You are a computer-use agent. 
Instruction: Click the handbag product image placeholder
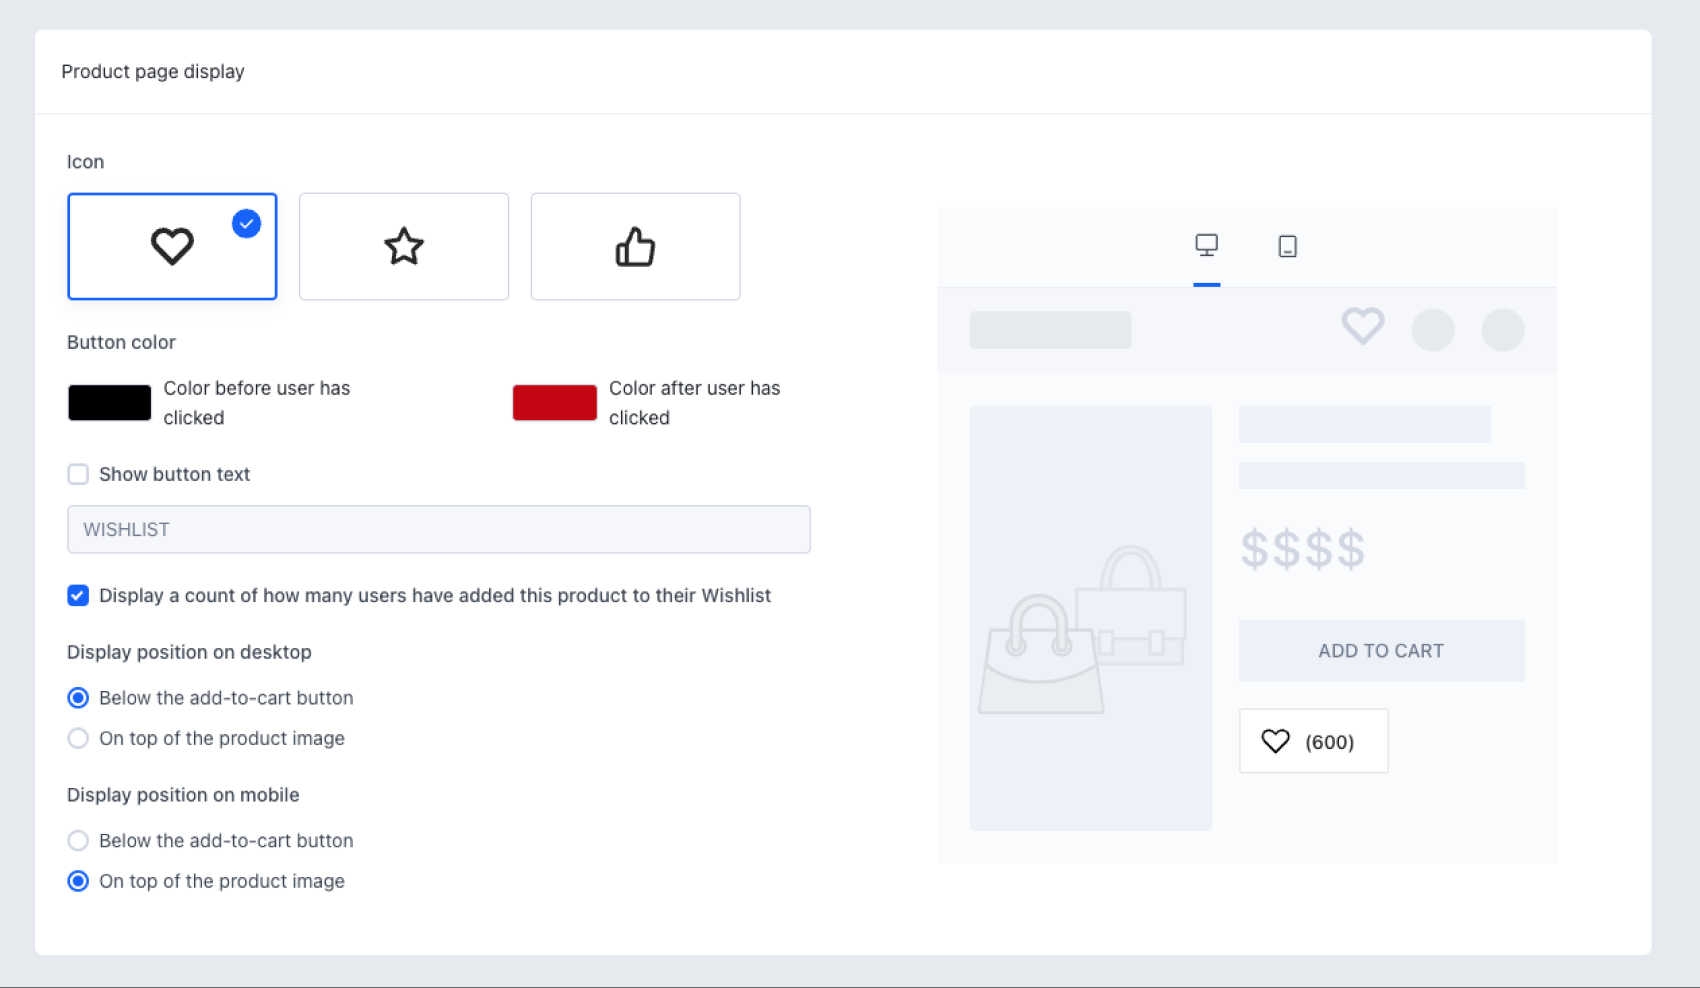pyautogui.click(x=1090, y=616)
